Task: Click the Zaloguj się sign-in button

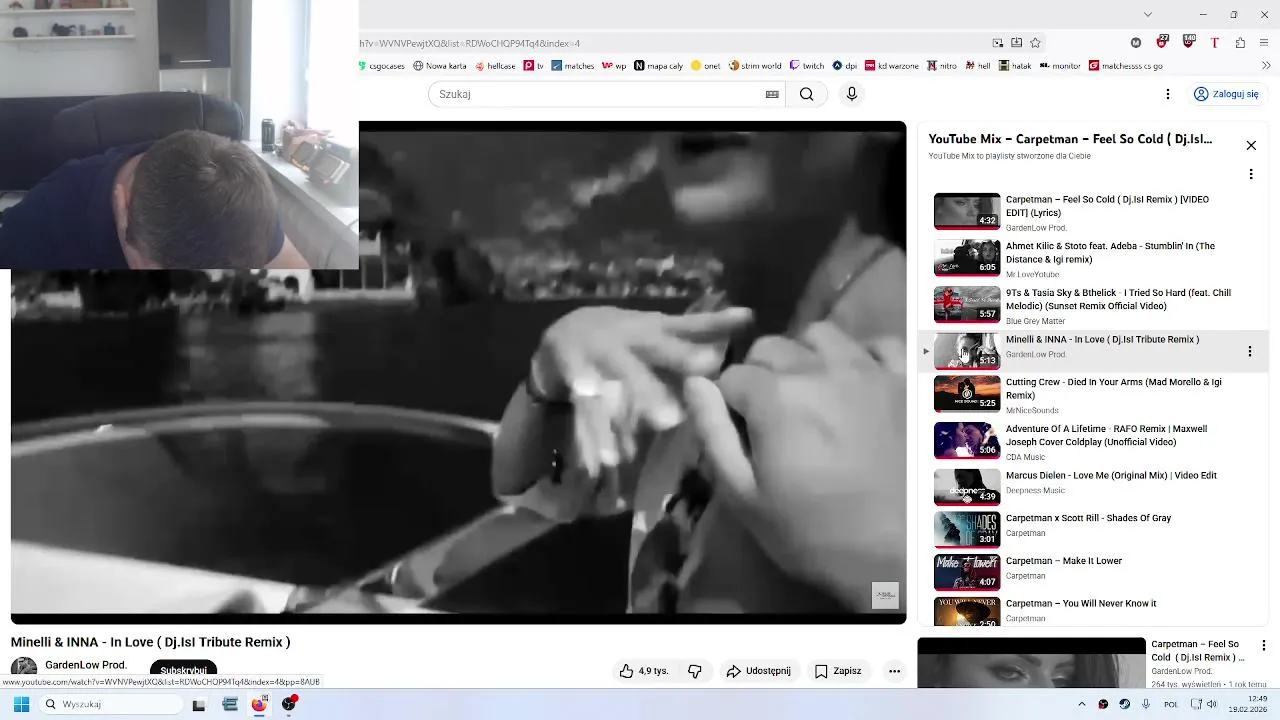Action: pyautogui.click(x=1226, y=94)
